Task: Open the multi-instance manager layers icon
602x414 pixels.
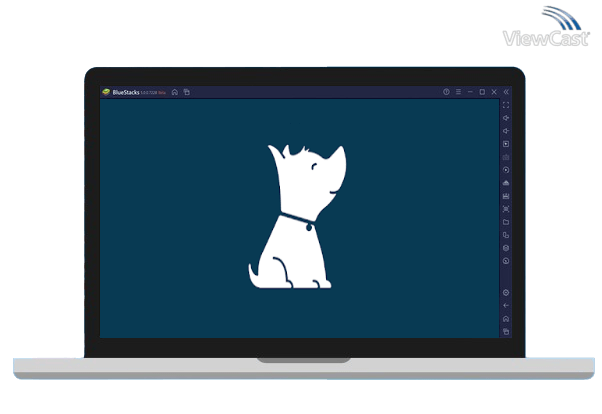Action: coord(506,248)
